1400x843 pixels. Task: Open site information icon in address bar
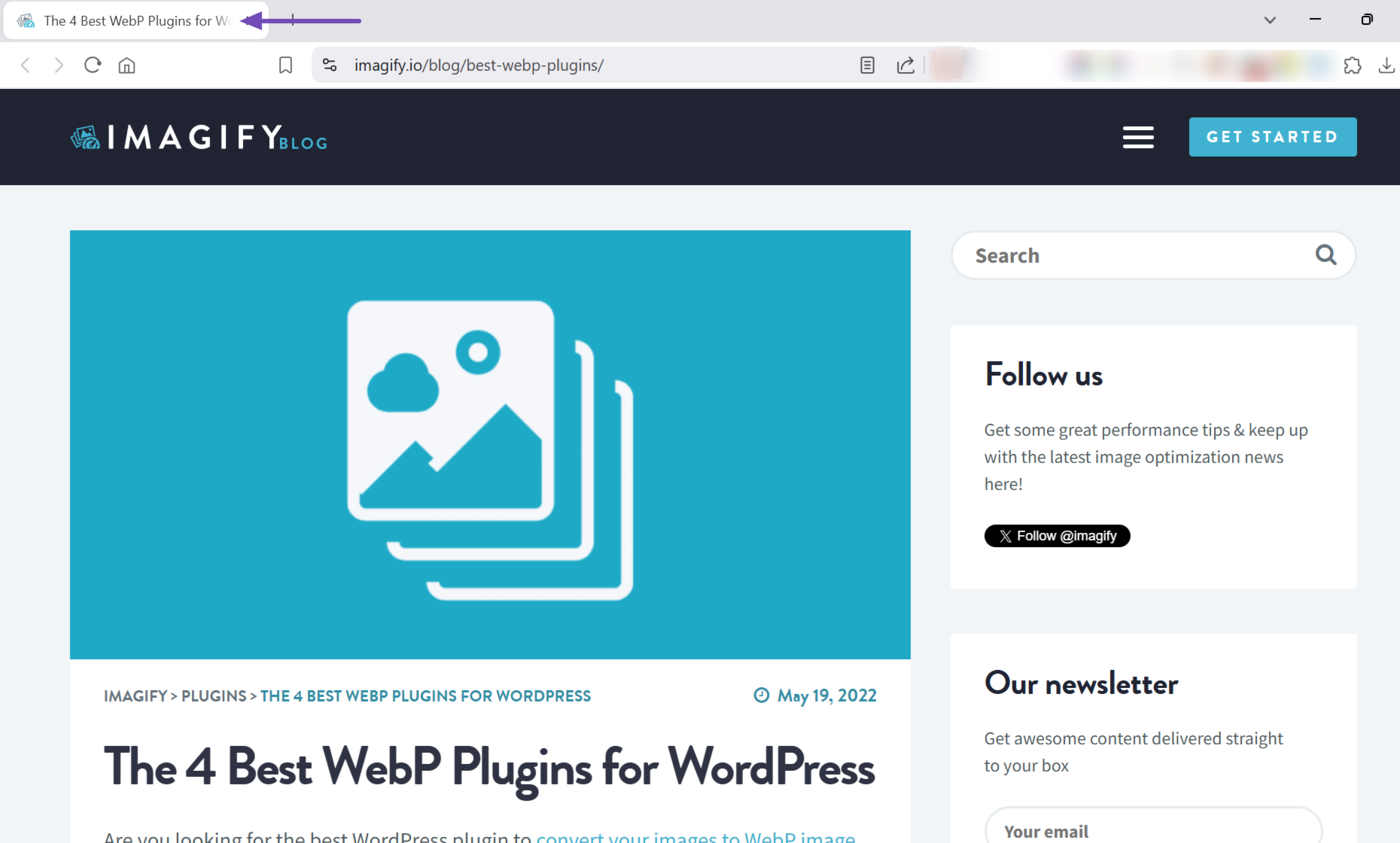tap(330, 66)
